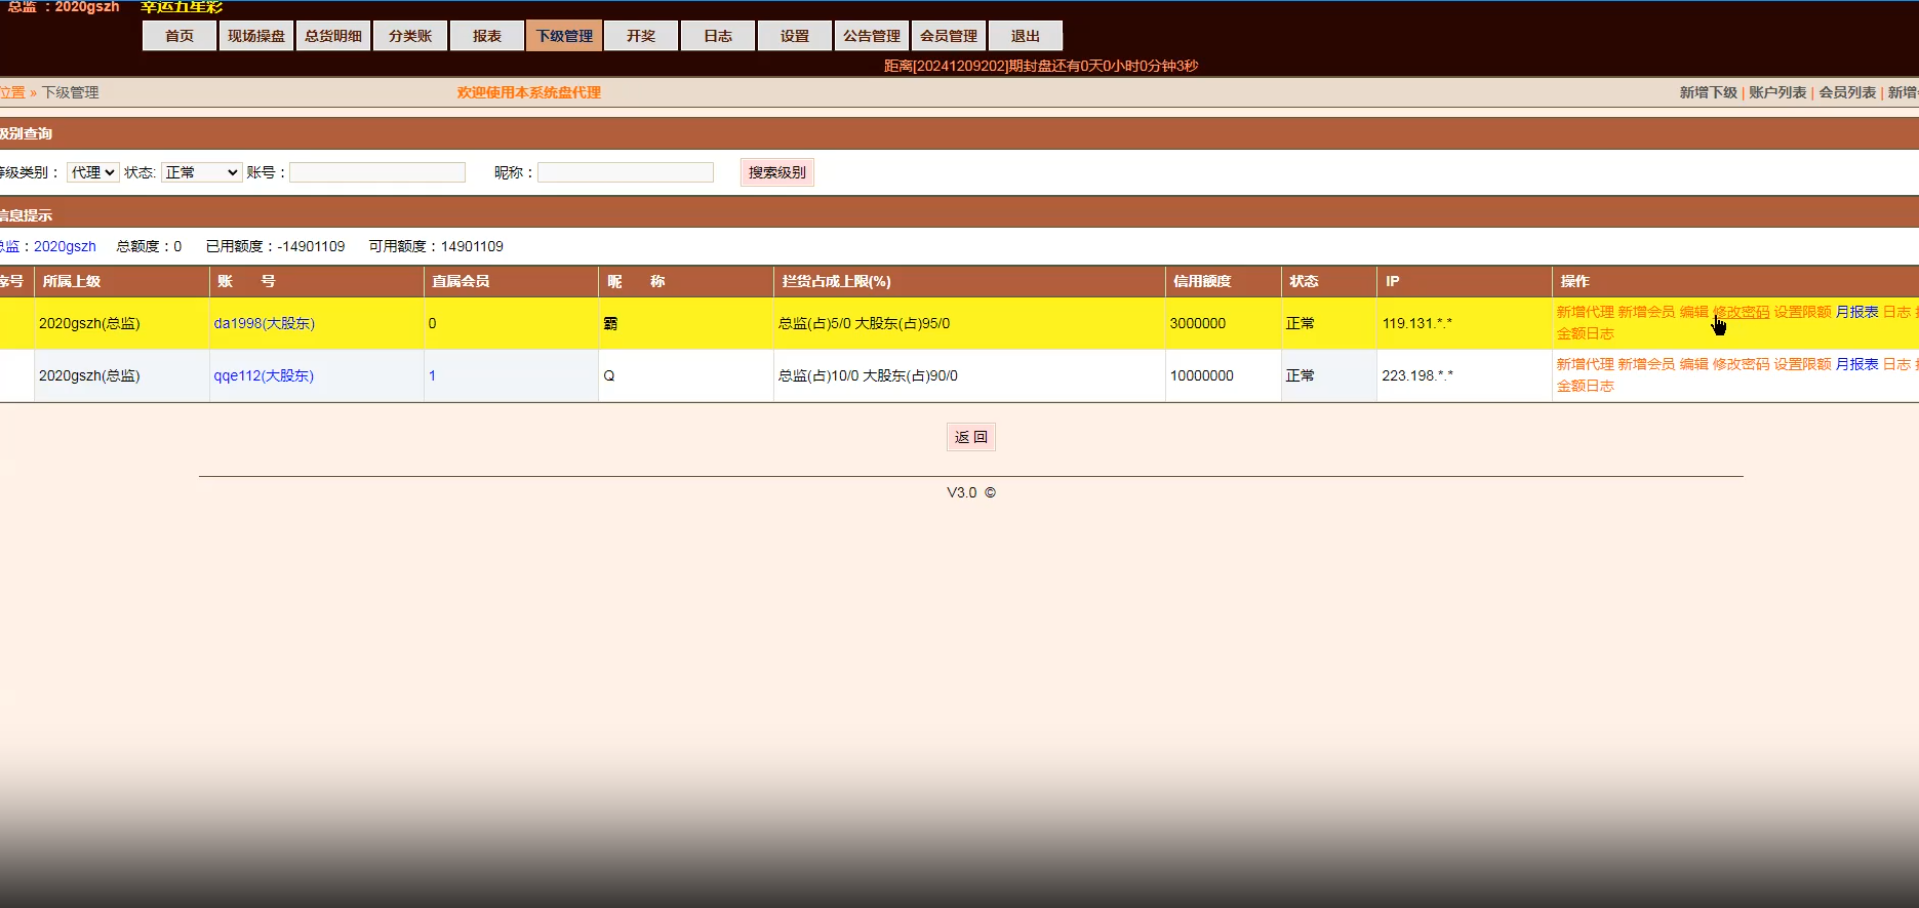This screenshot has height=908, width=1919.
Task: Open 月报表 for qqe112 row
Action: [1857, 364]
